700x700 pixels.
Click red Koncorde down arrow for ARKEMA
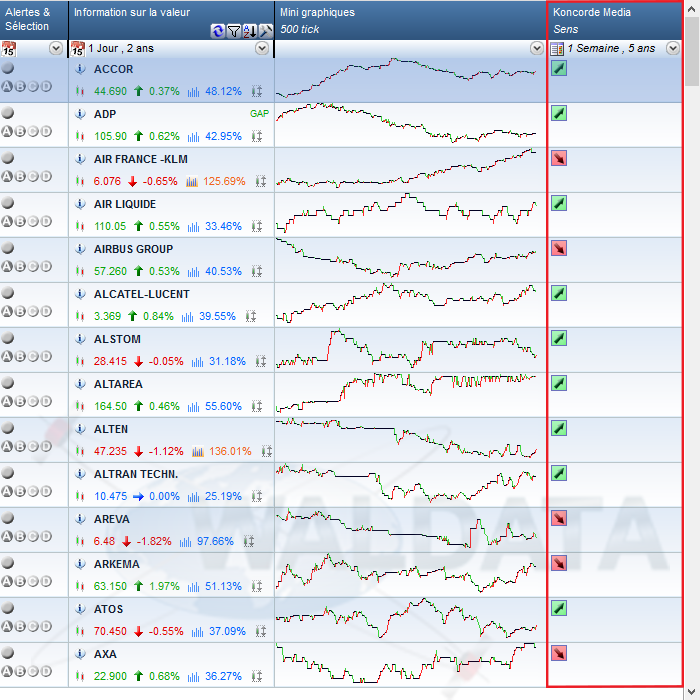[559, 563]
